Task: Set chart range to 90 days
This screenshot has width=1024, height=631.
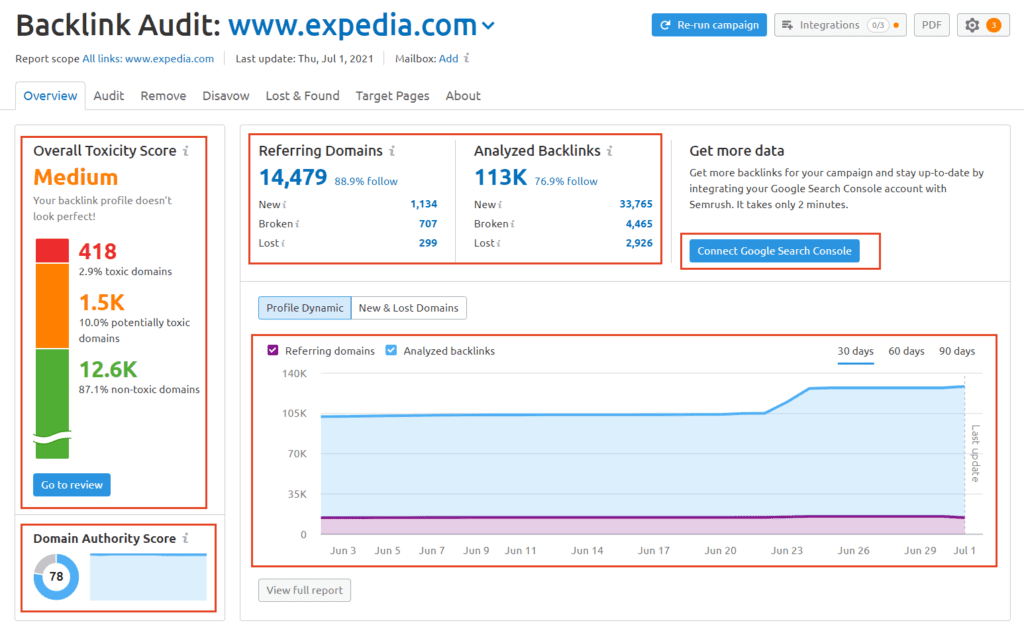Action: (957, 351)
